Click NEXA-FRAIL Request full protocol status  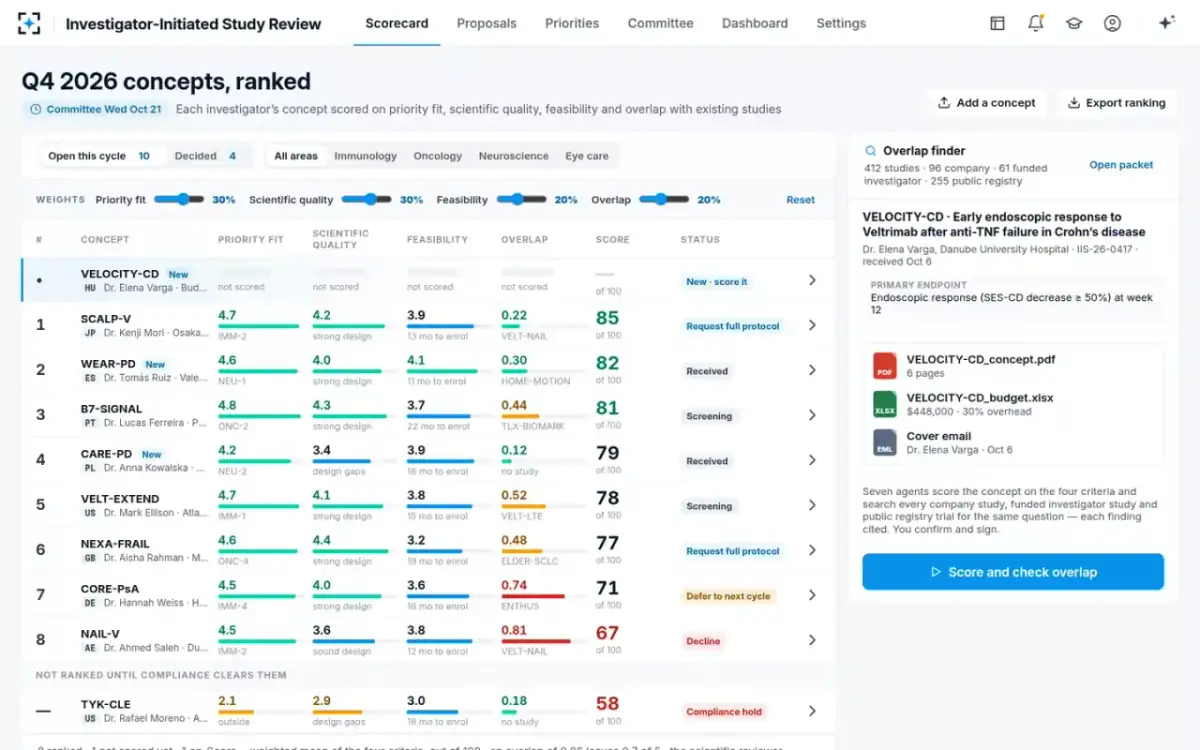point(733,551)
